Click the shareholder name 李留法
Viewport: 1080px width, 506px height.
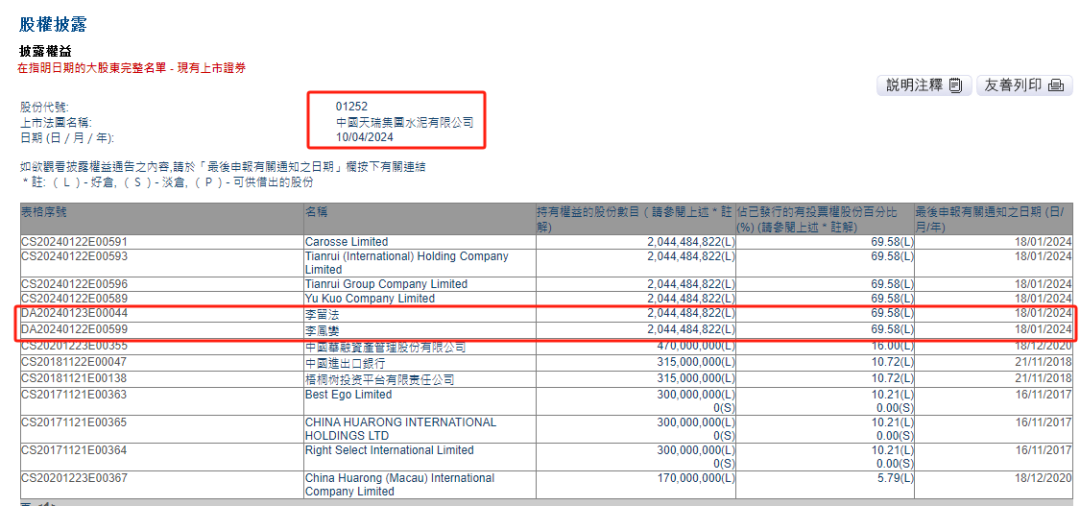pyautogui.click(x=322, y=314)
